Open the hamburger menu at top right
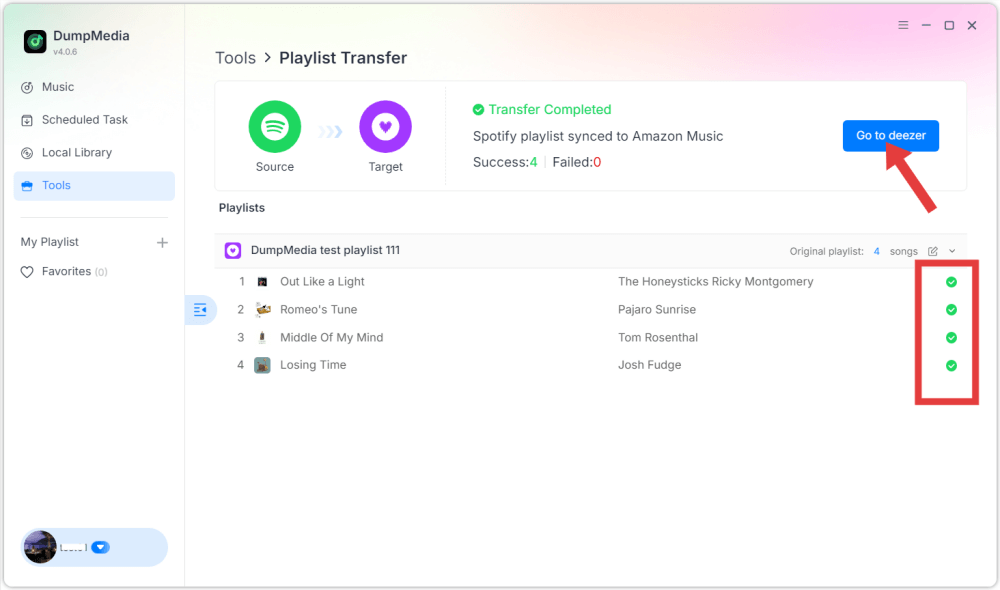This screenshot has height=590, width=1000. (902, 25)
